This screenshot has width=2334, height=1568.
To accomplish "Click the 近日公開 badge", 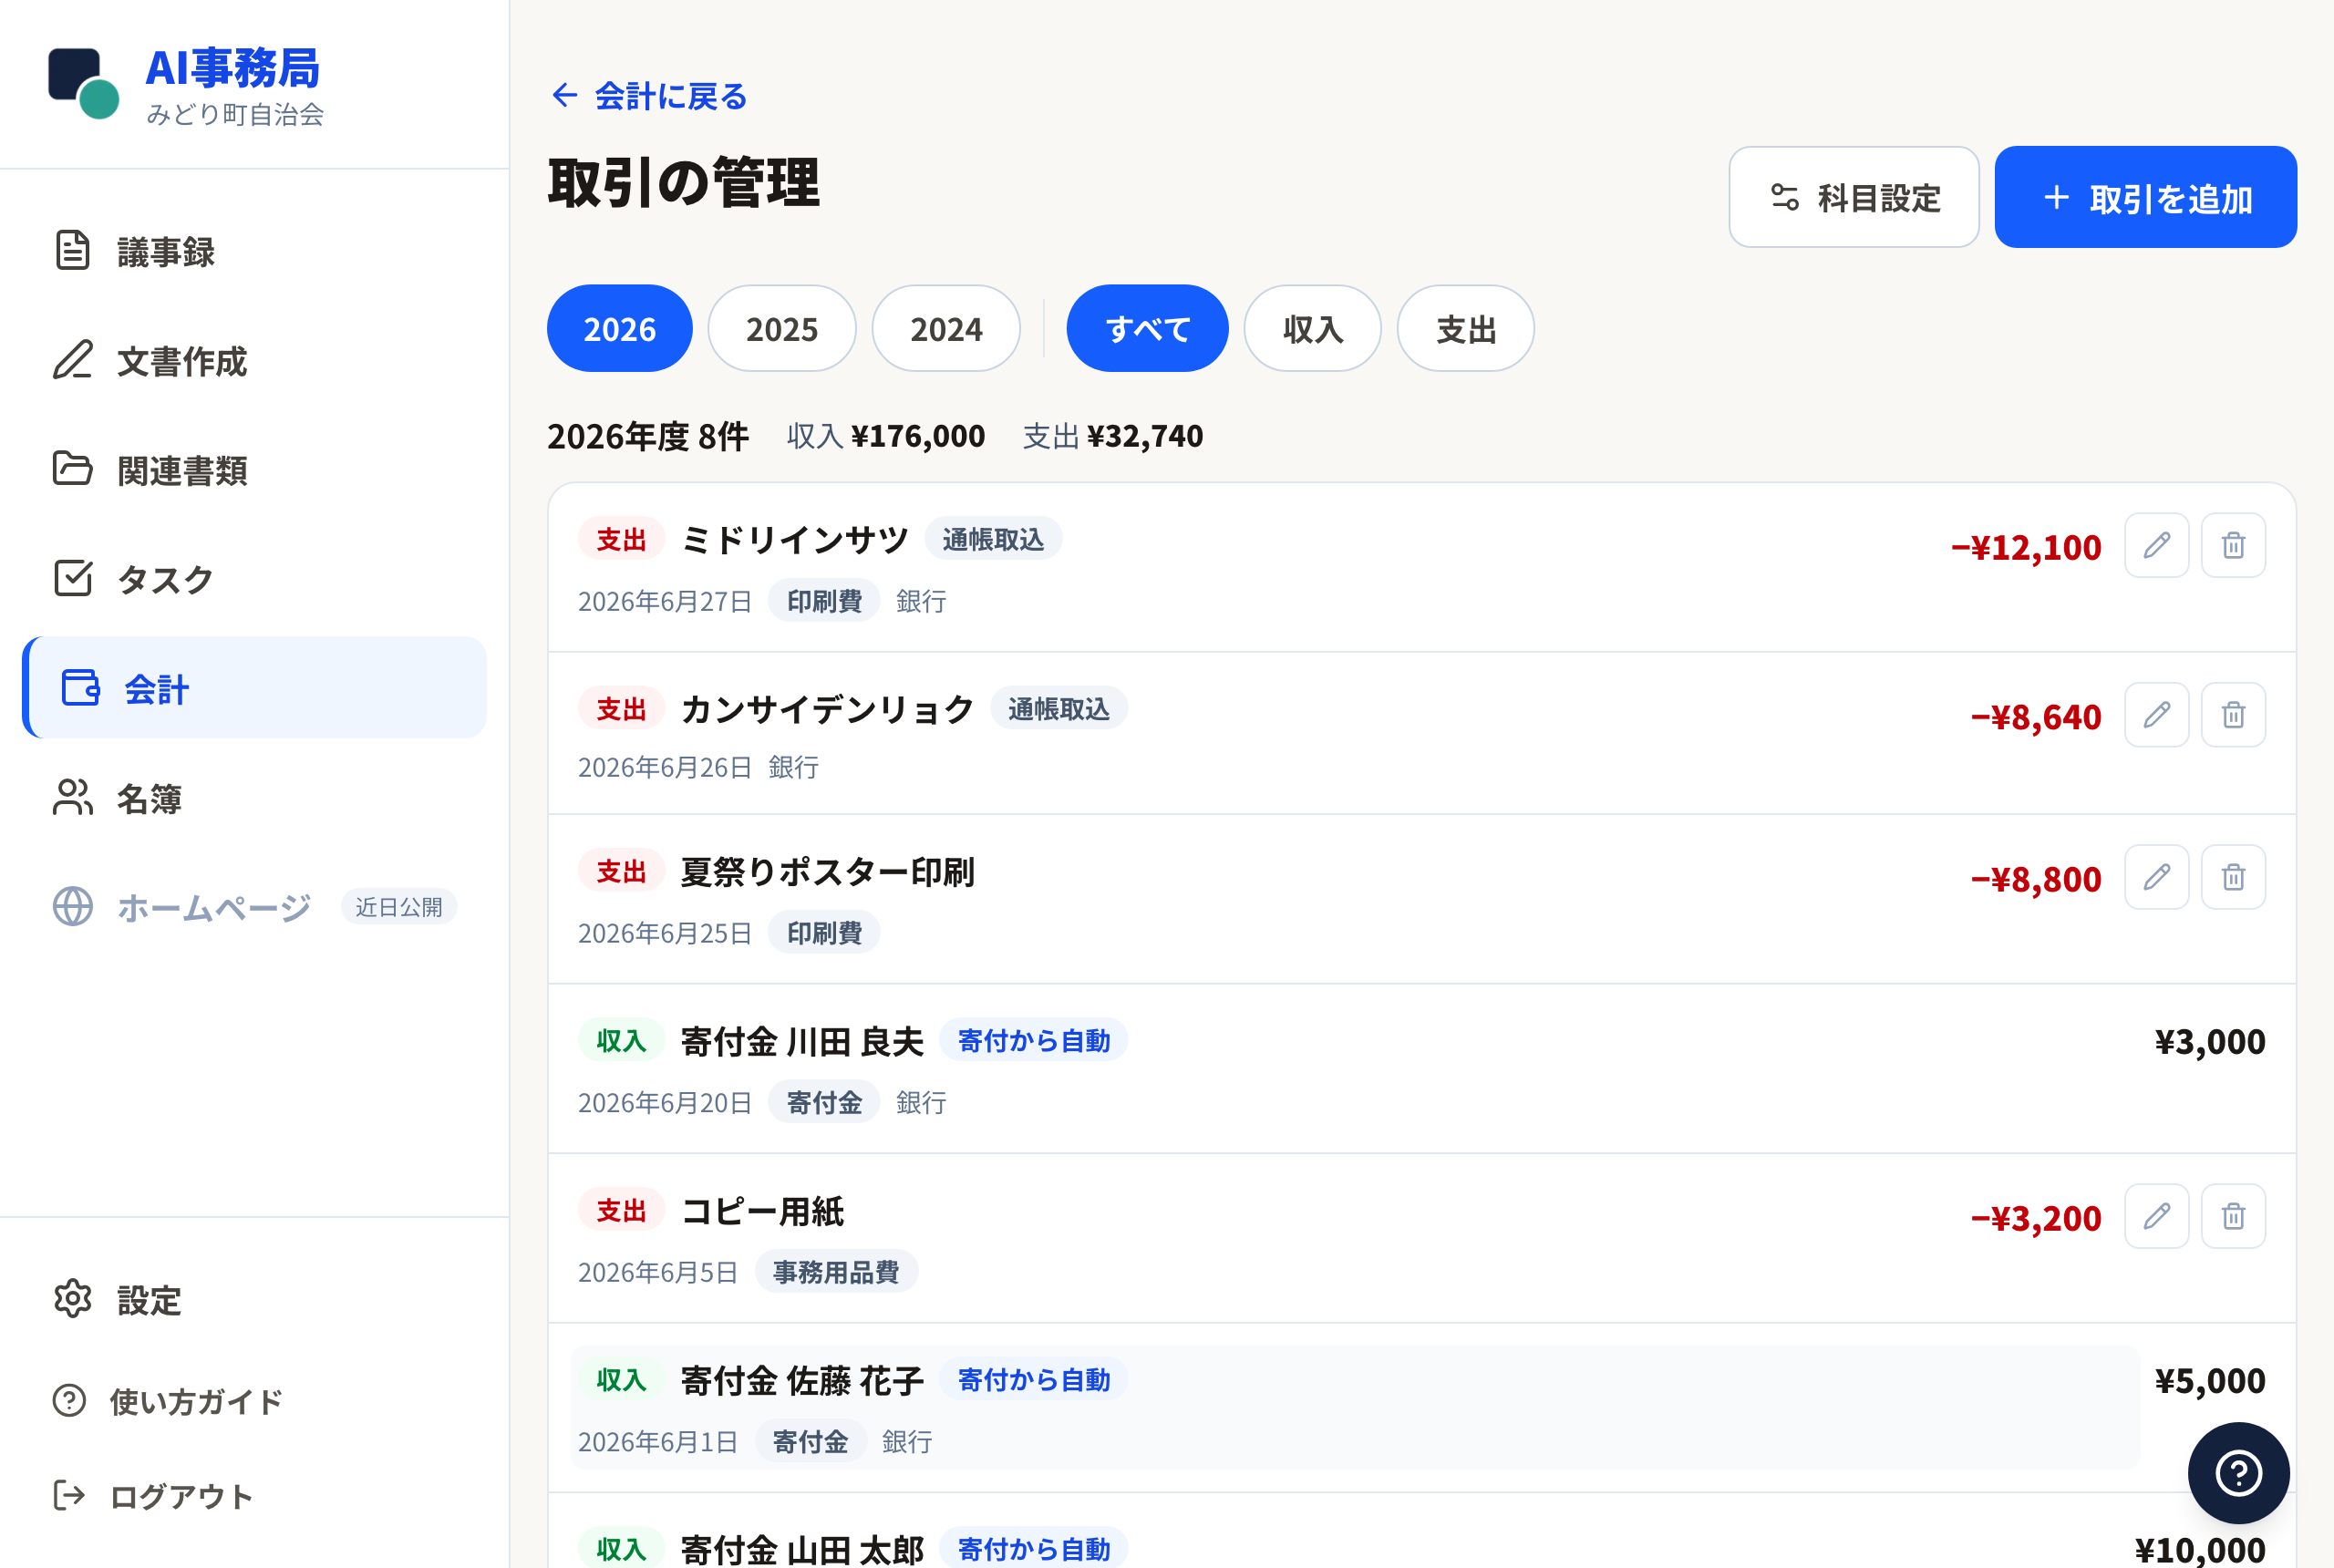I will [399, 906].
